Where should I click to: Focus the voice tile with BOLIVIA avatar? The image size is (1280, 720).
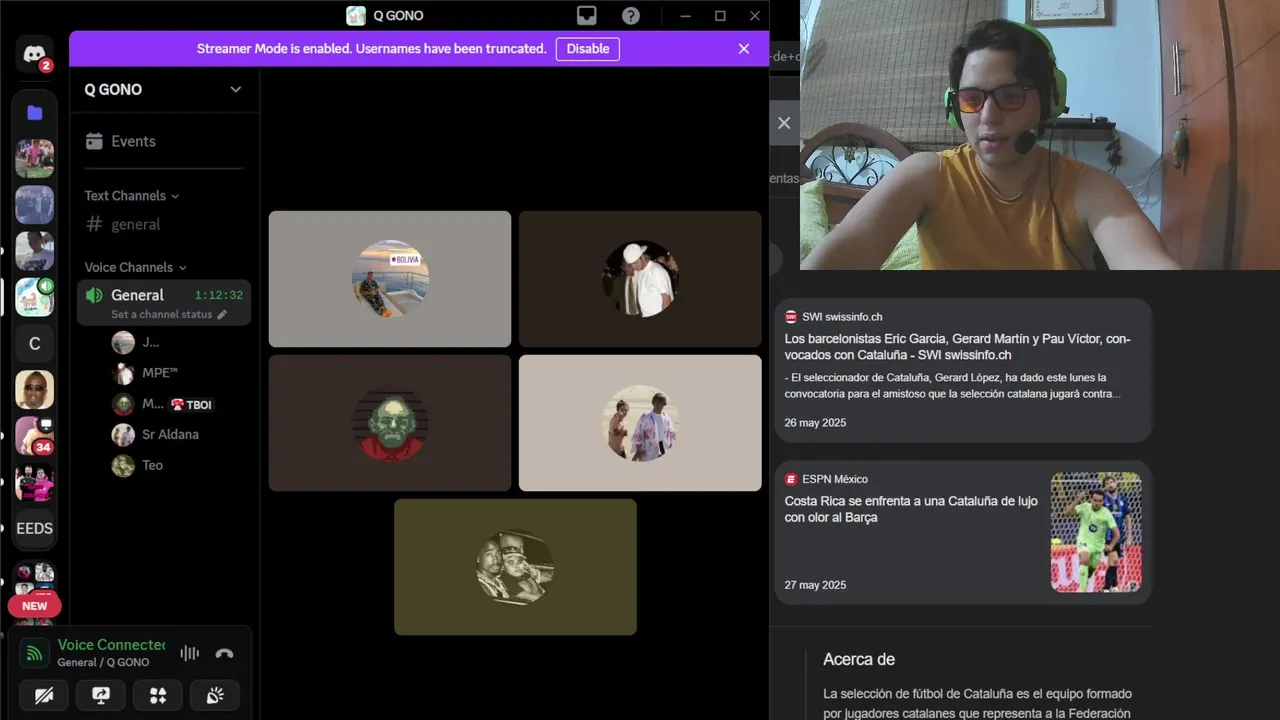(390, 279)
